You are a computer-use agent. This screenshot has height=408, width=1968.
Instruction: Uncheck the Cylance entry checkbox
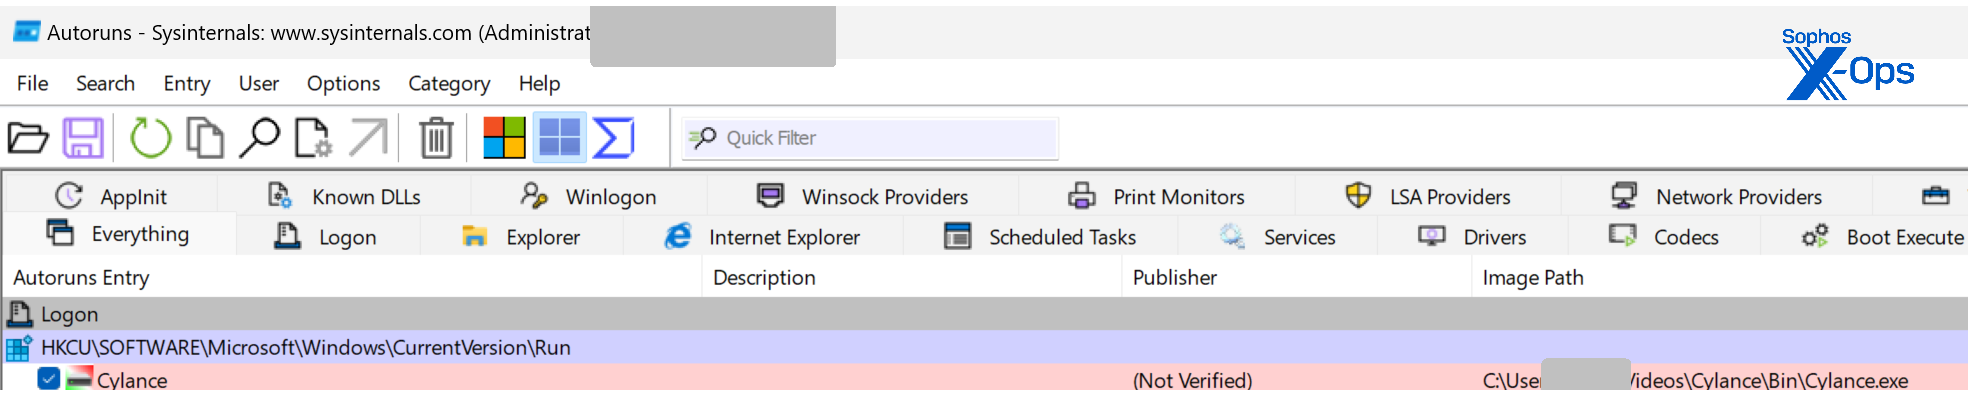coord(48,379)
